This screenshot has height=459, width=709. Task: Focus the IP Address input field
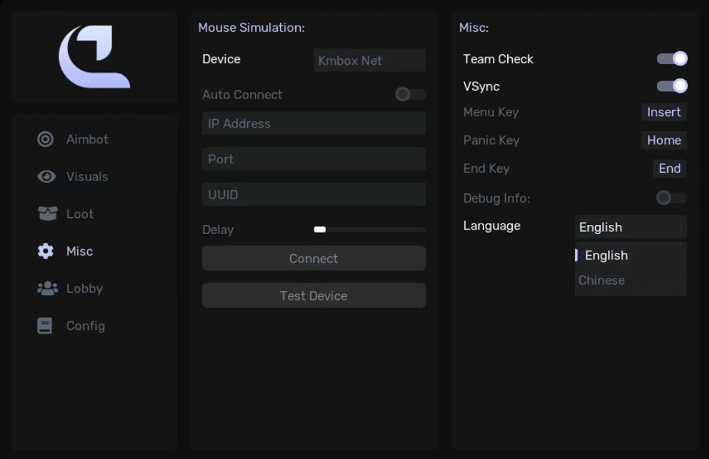pos(313,124)
